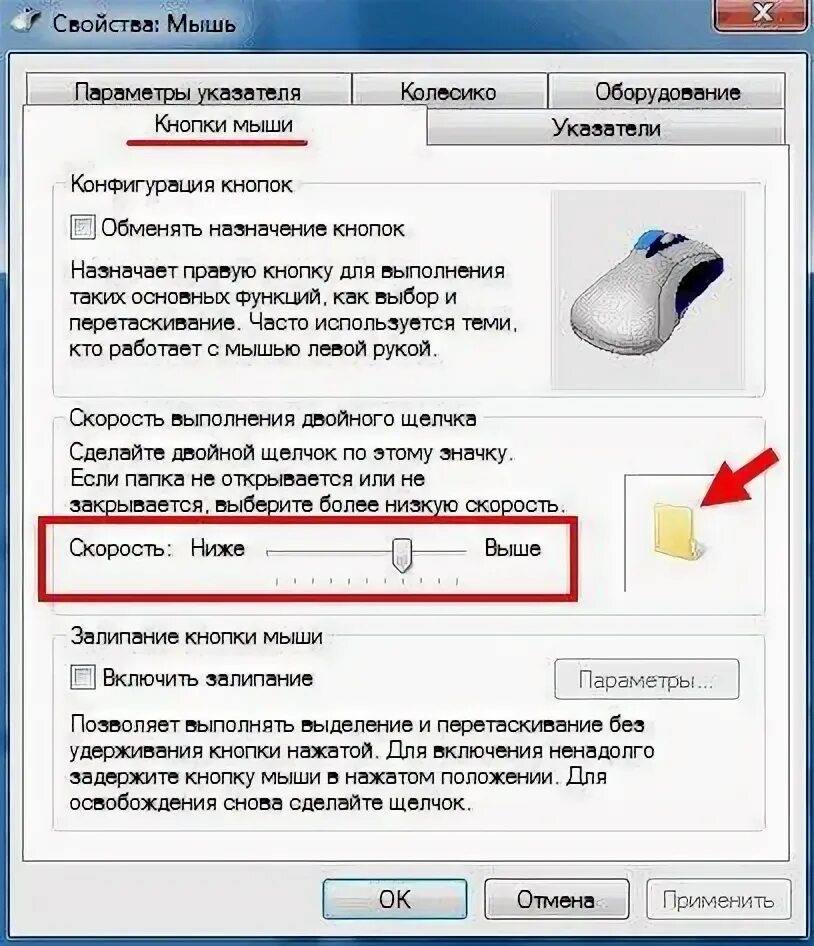Click the mouse illustration in button configuration
Image resolution: width=814 pixels, height=946 pixels.
647,290
